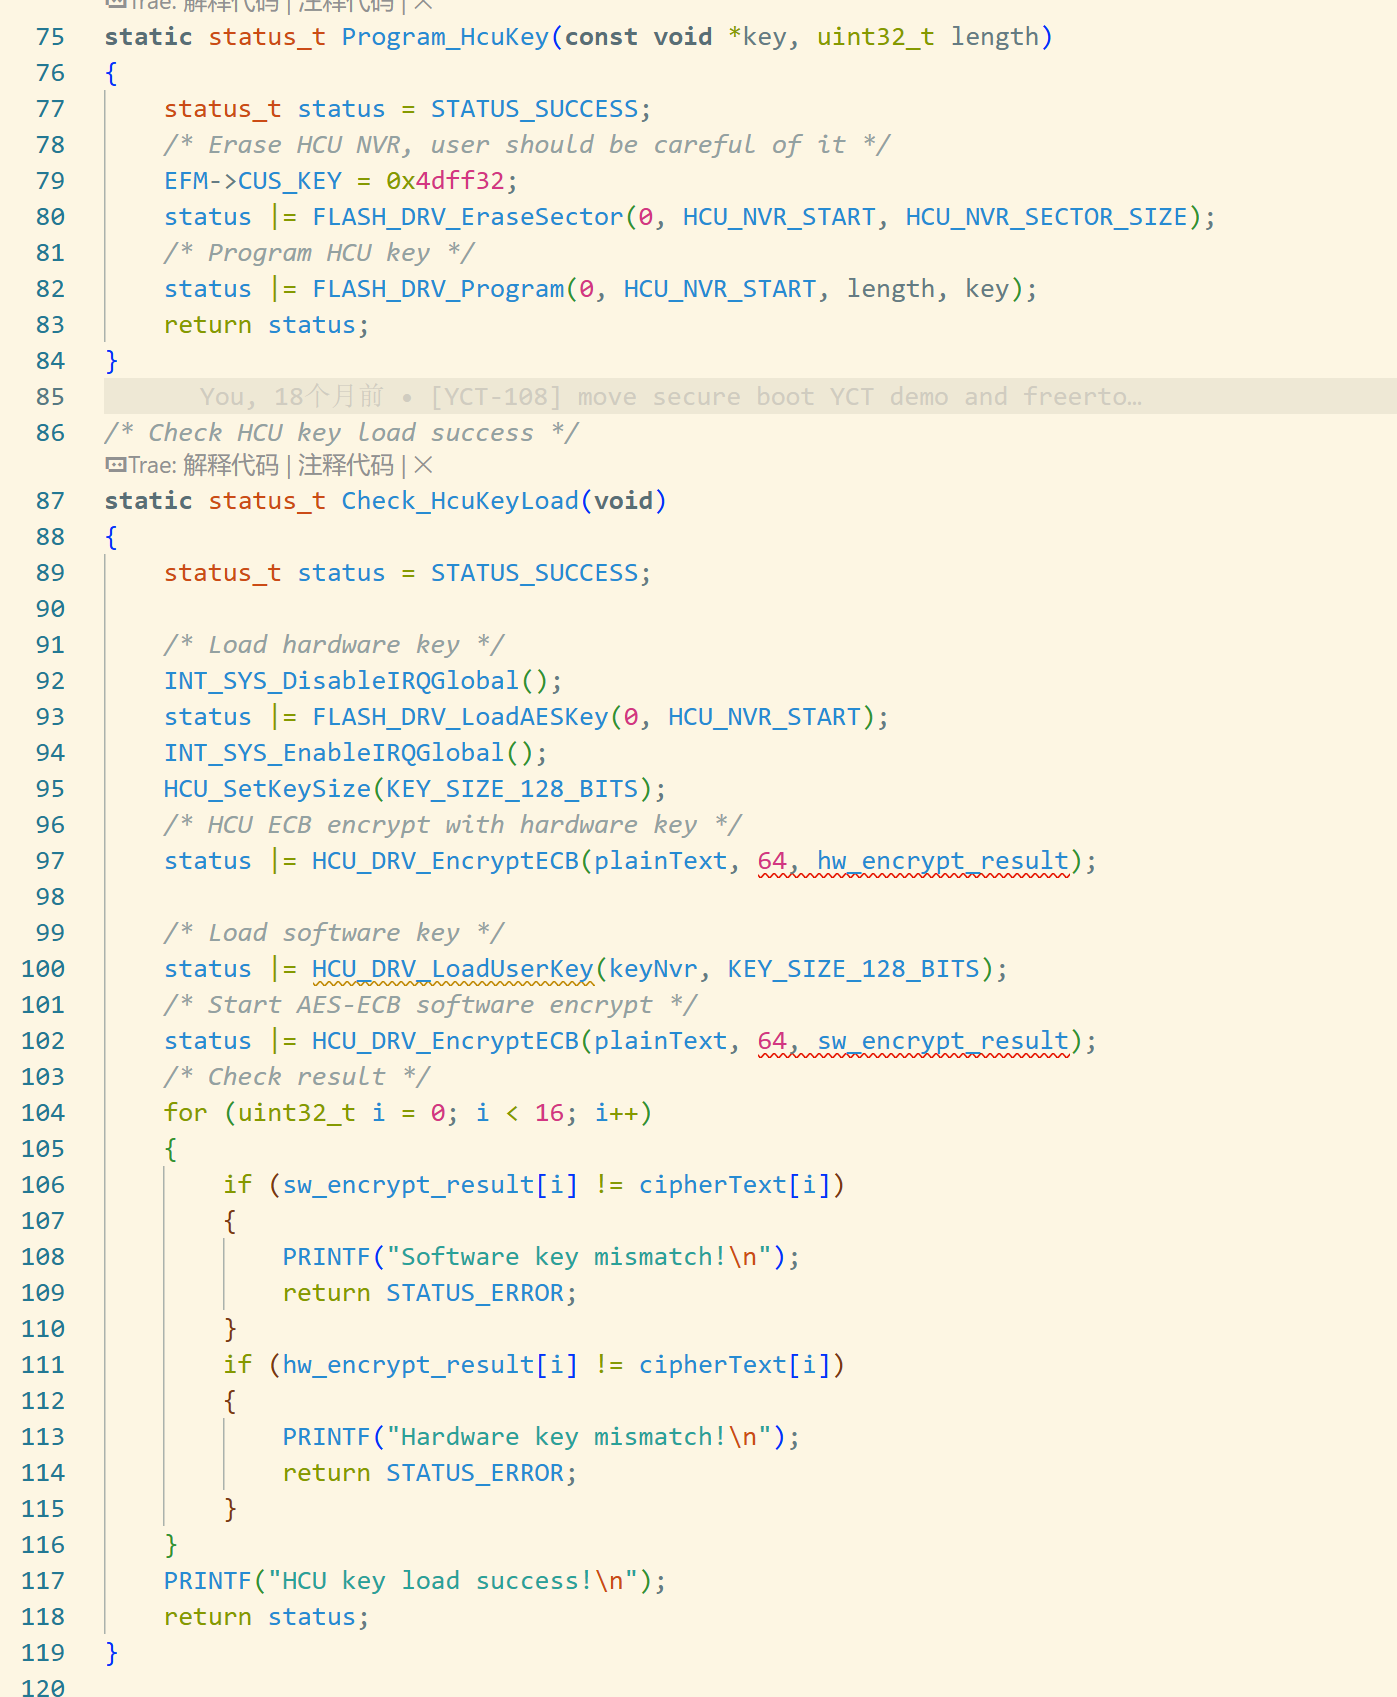Click line number 87 in the gutter
This screenshot has height=1697, width=1397.
click(x=50, y=501)
